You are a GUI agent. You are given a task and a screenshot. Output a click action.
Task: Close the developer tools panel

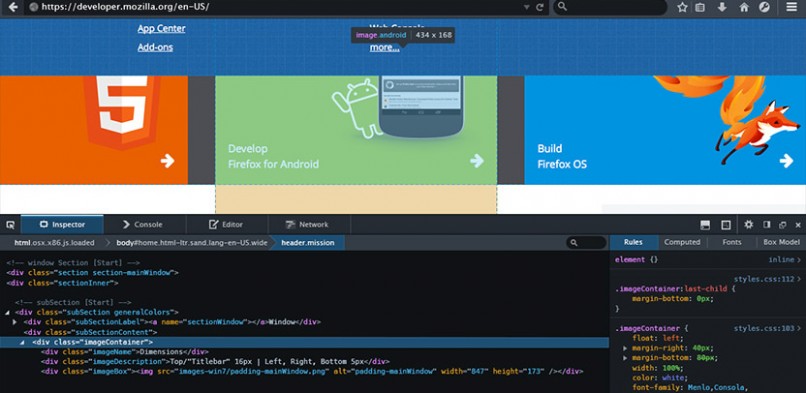798,225
